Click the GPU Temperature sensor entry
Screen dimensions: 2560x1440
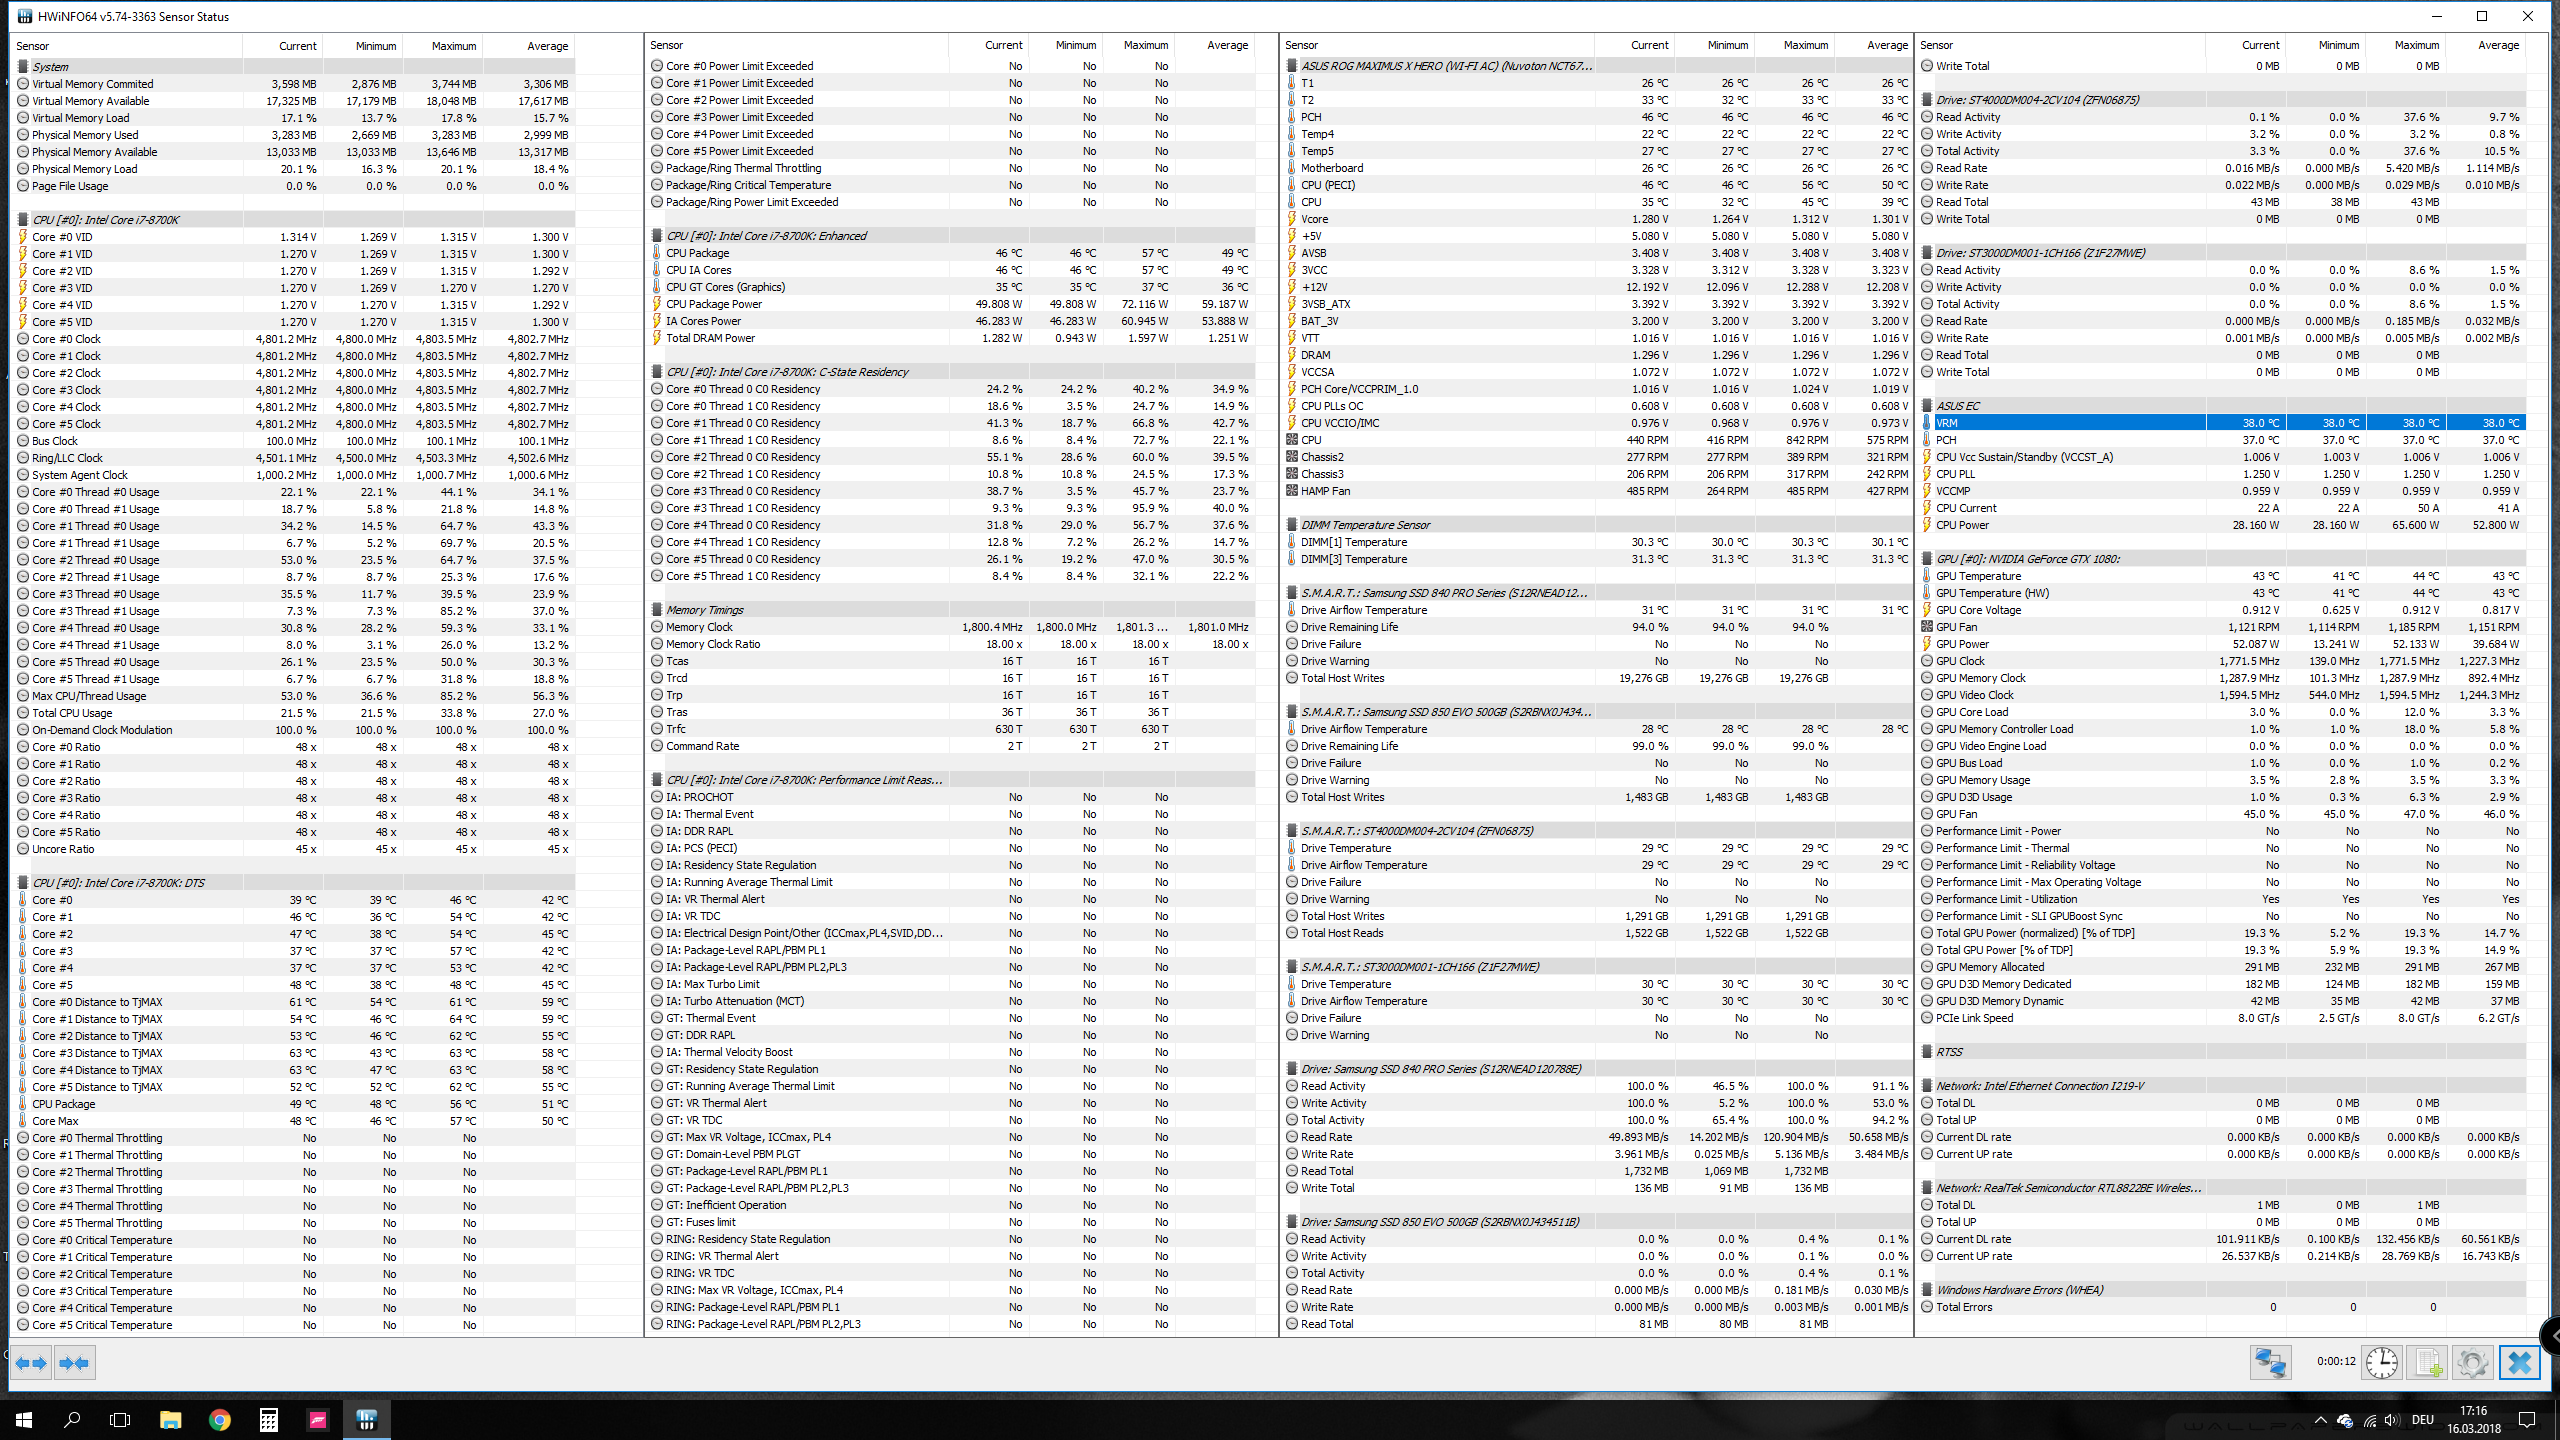pos(1978,576)
